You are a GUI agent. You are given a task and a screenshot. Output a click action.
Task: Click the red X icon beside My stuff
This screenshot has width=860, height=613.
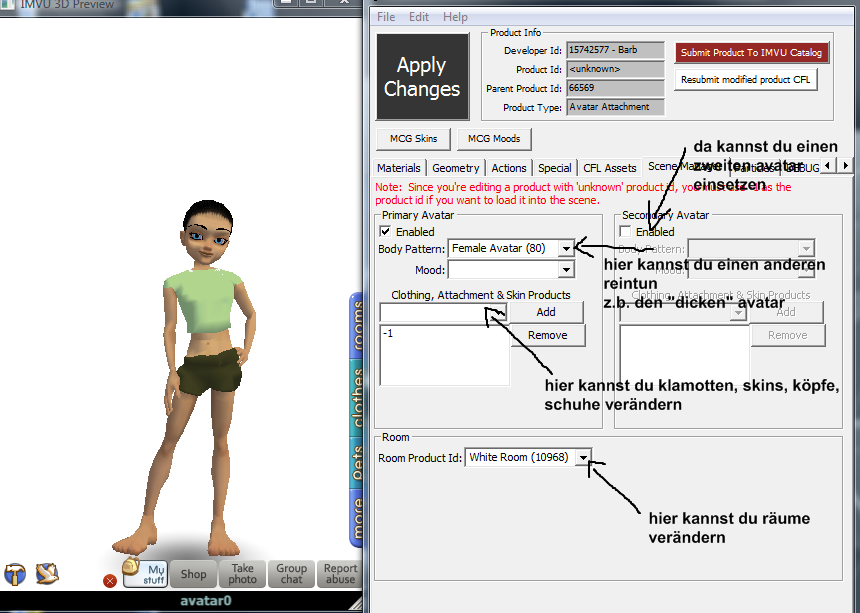coord(110,581)
